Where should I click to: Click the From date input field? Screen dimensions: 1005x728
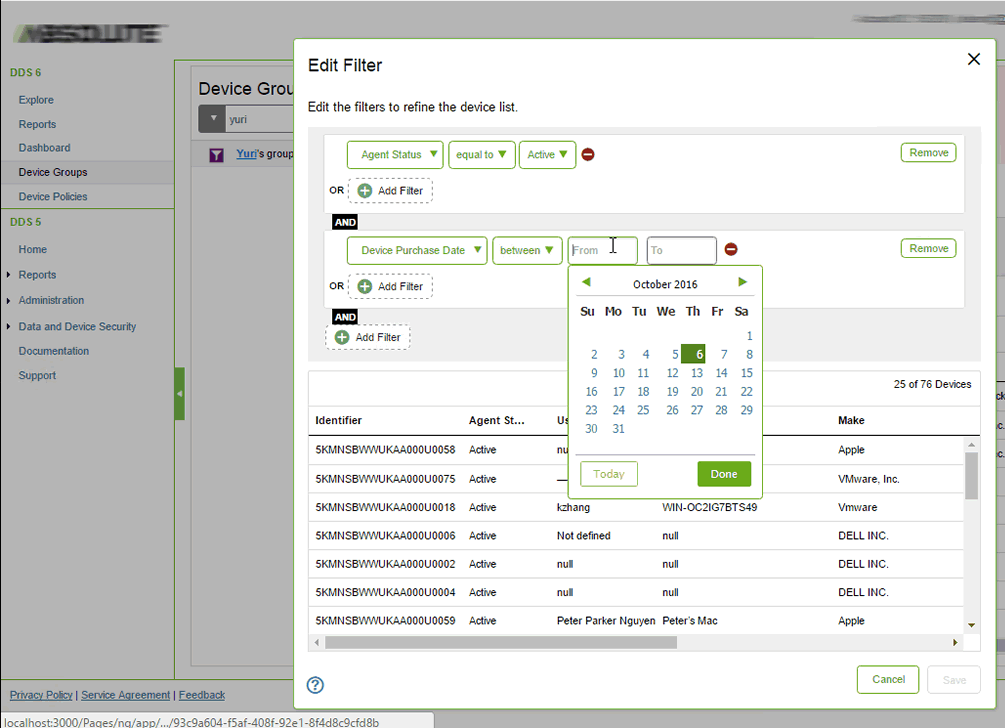tap(602, 250)
